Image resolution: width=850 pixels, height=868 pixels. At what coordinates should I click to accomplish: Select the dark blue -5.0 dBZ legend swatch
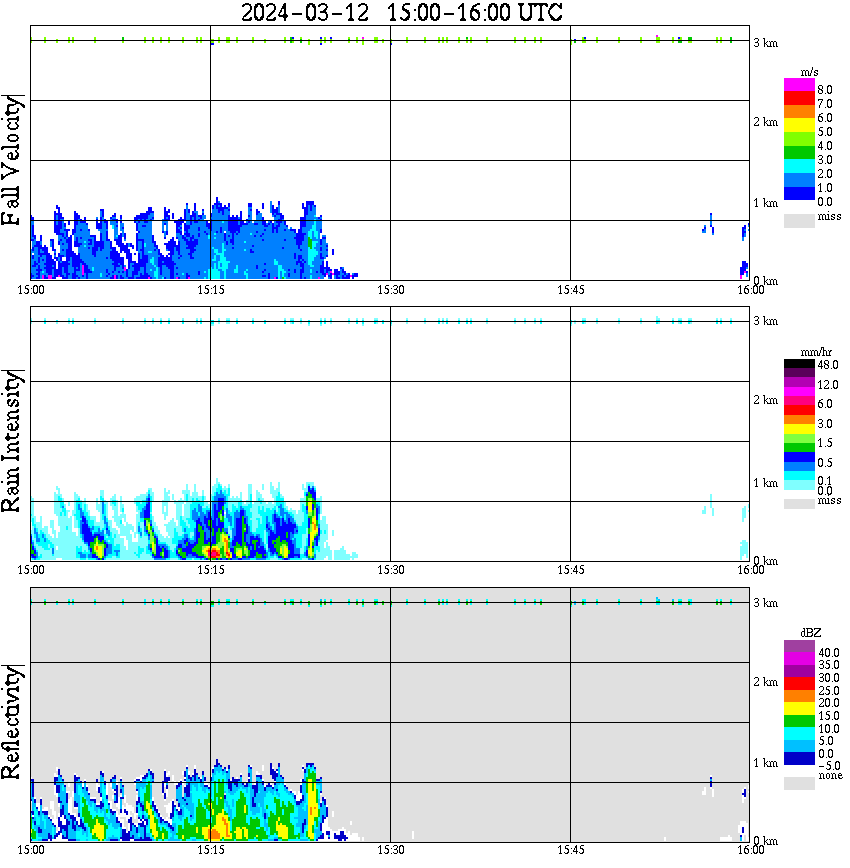point(799,758)
